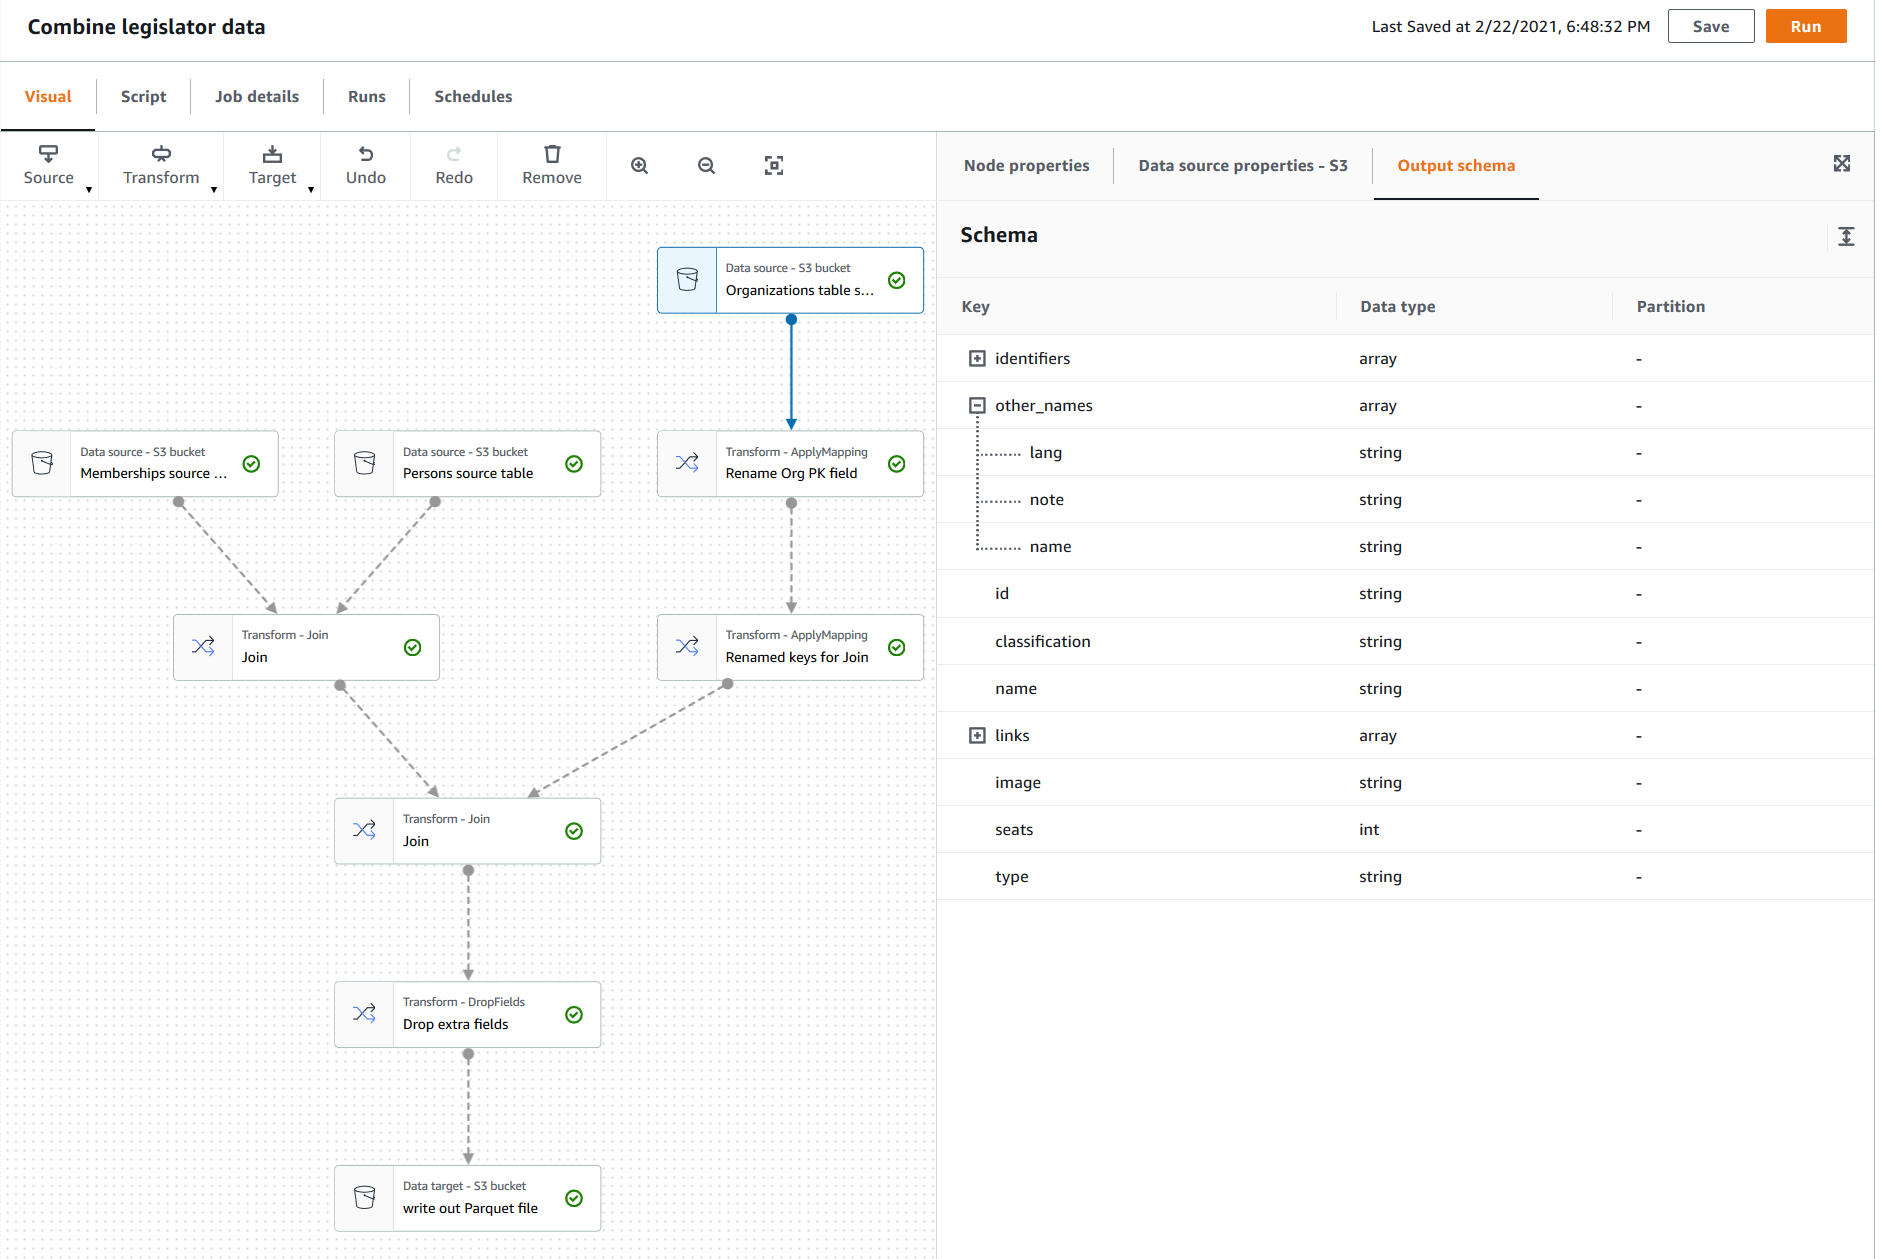
Task: Click the second Join node shuffle icon
Action: [x=365, y=830]
